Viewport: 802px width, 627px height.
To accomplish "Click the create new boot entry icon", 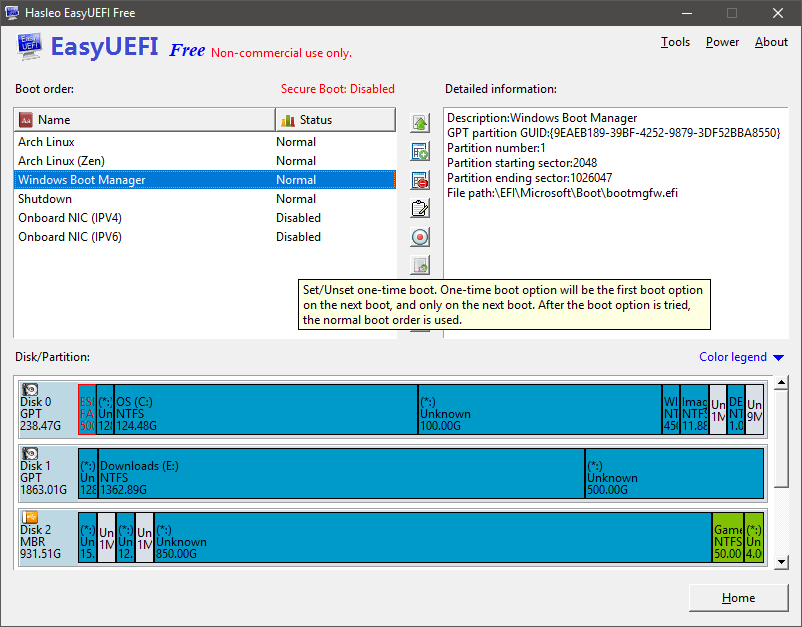I will [x=420, y=152].
